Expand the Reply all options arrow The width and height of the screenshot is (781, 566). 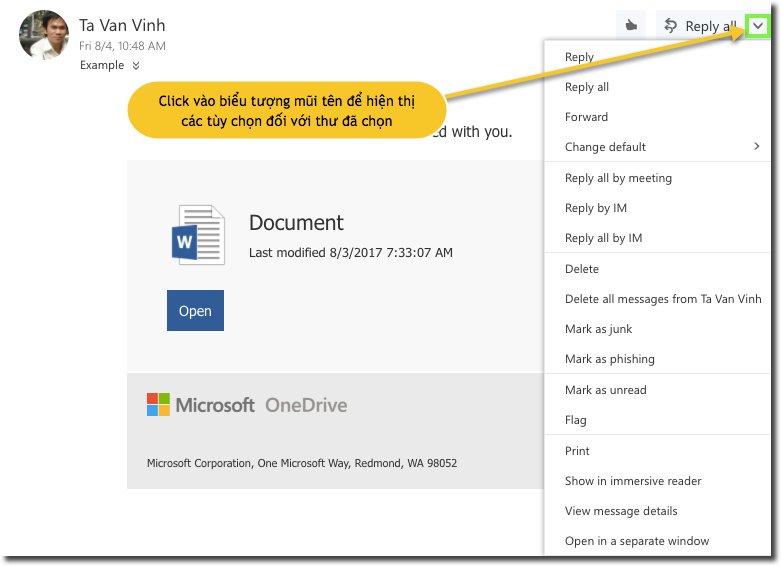click(757, 27)
